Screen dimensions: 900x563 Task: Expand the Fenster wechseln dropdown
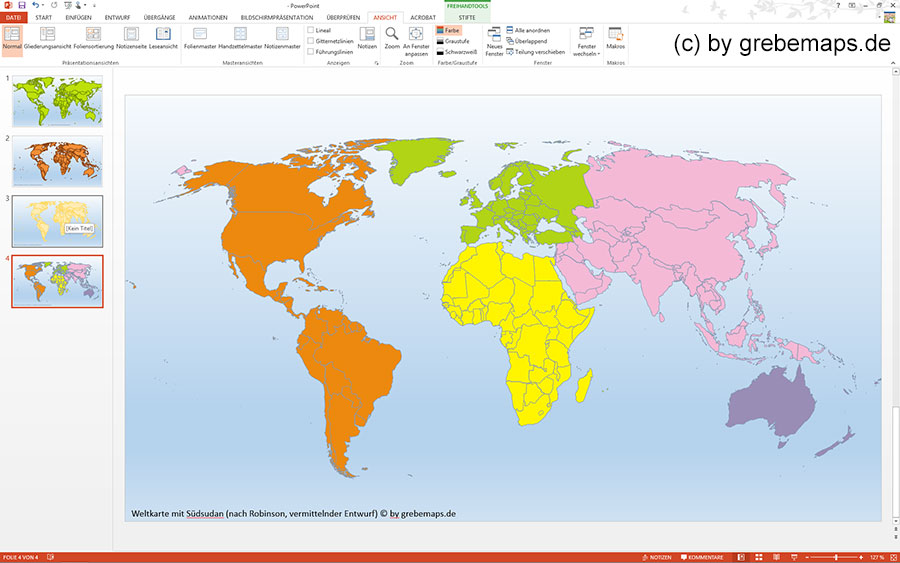(586, 41)
